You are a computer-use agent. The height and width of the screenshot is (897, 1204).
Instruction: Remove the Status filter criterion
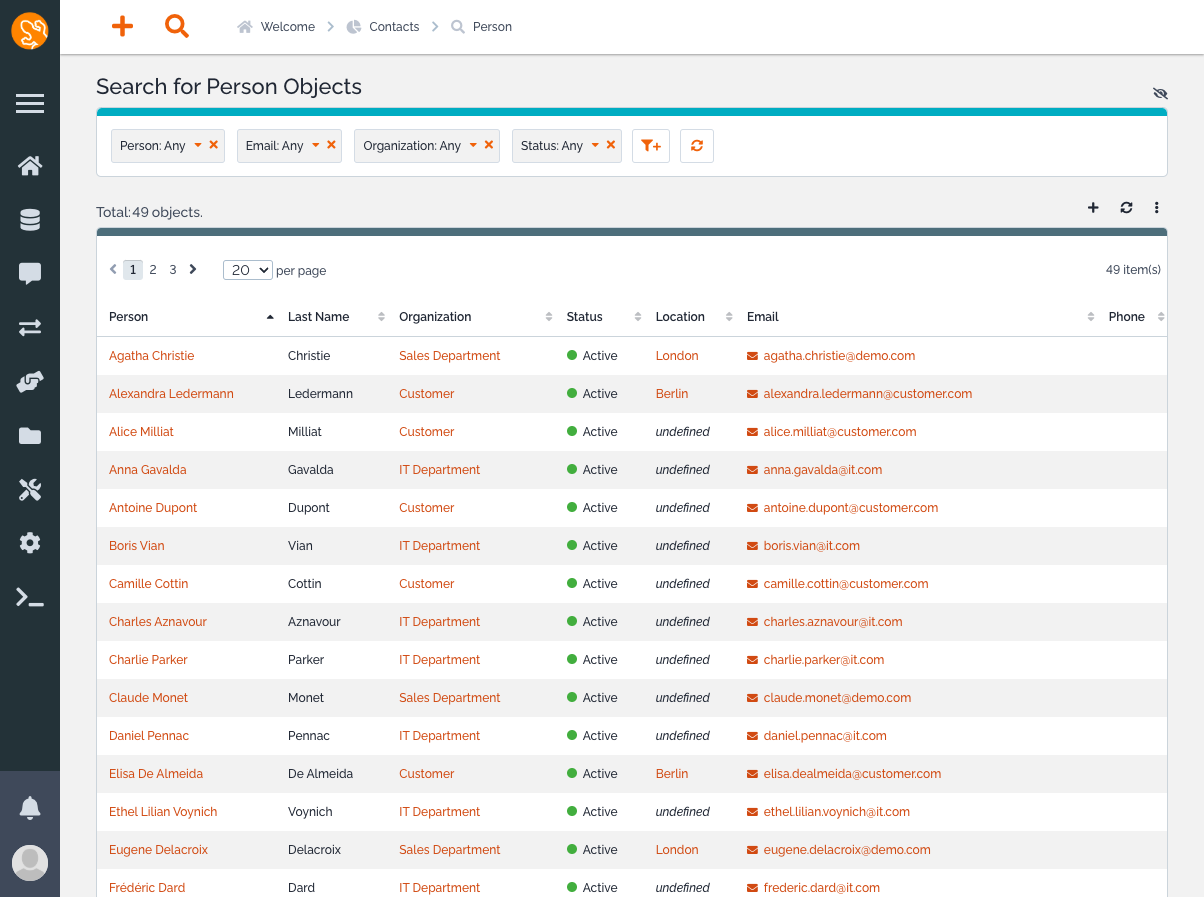tap(611, 145)
